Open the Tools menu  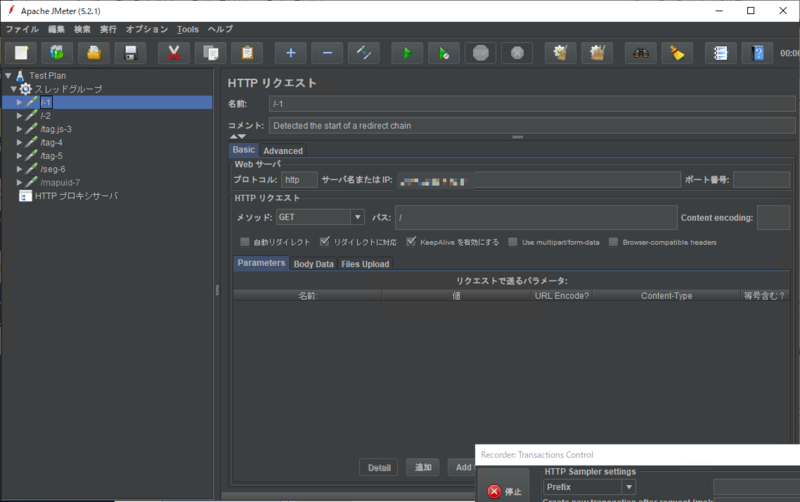tap(188, 29)
